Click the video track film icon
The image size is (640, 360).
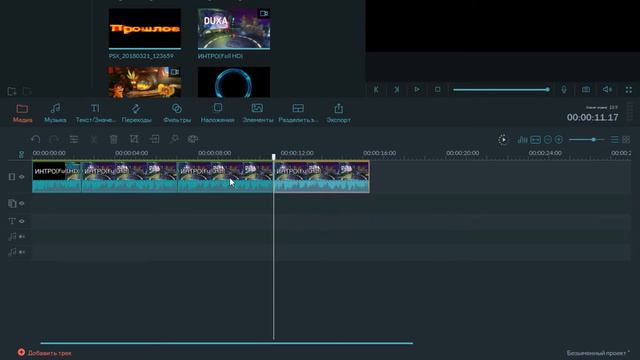tap(11, 177)
